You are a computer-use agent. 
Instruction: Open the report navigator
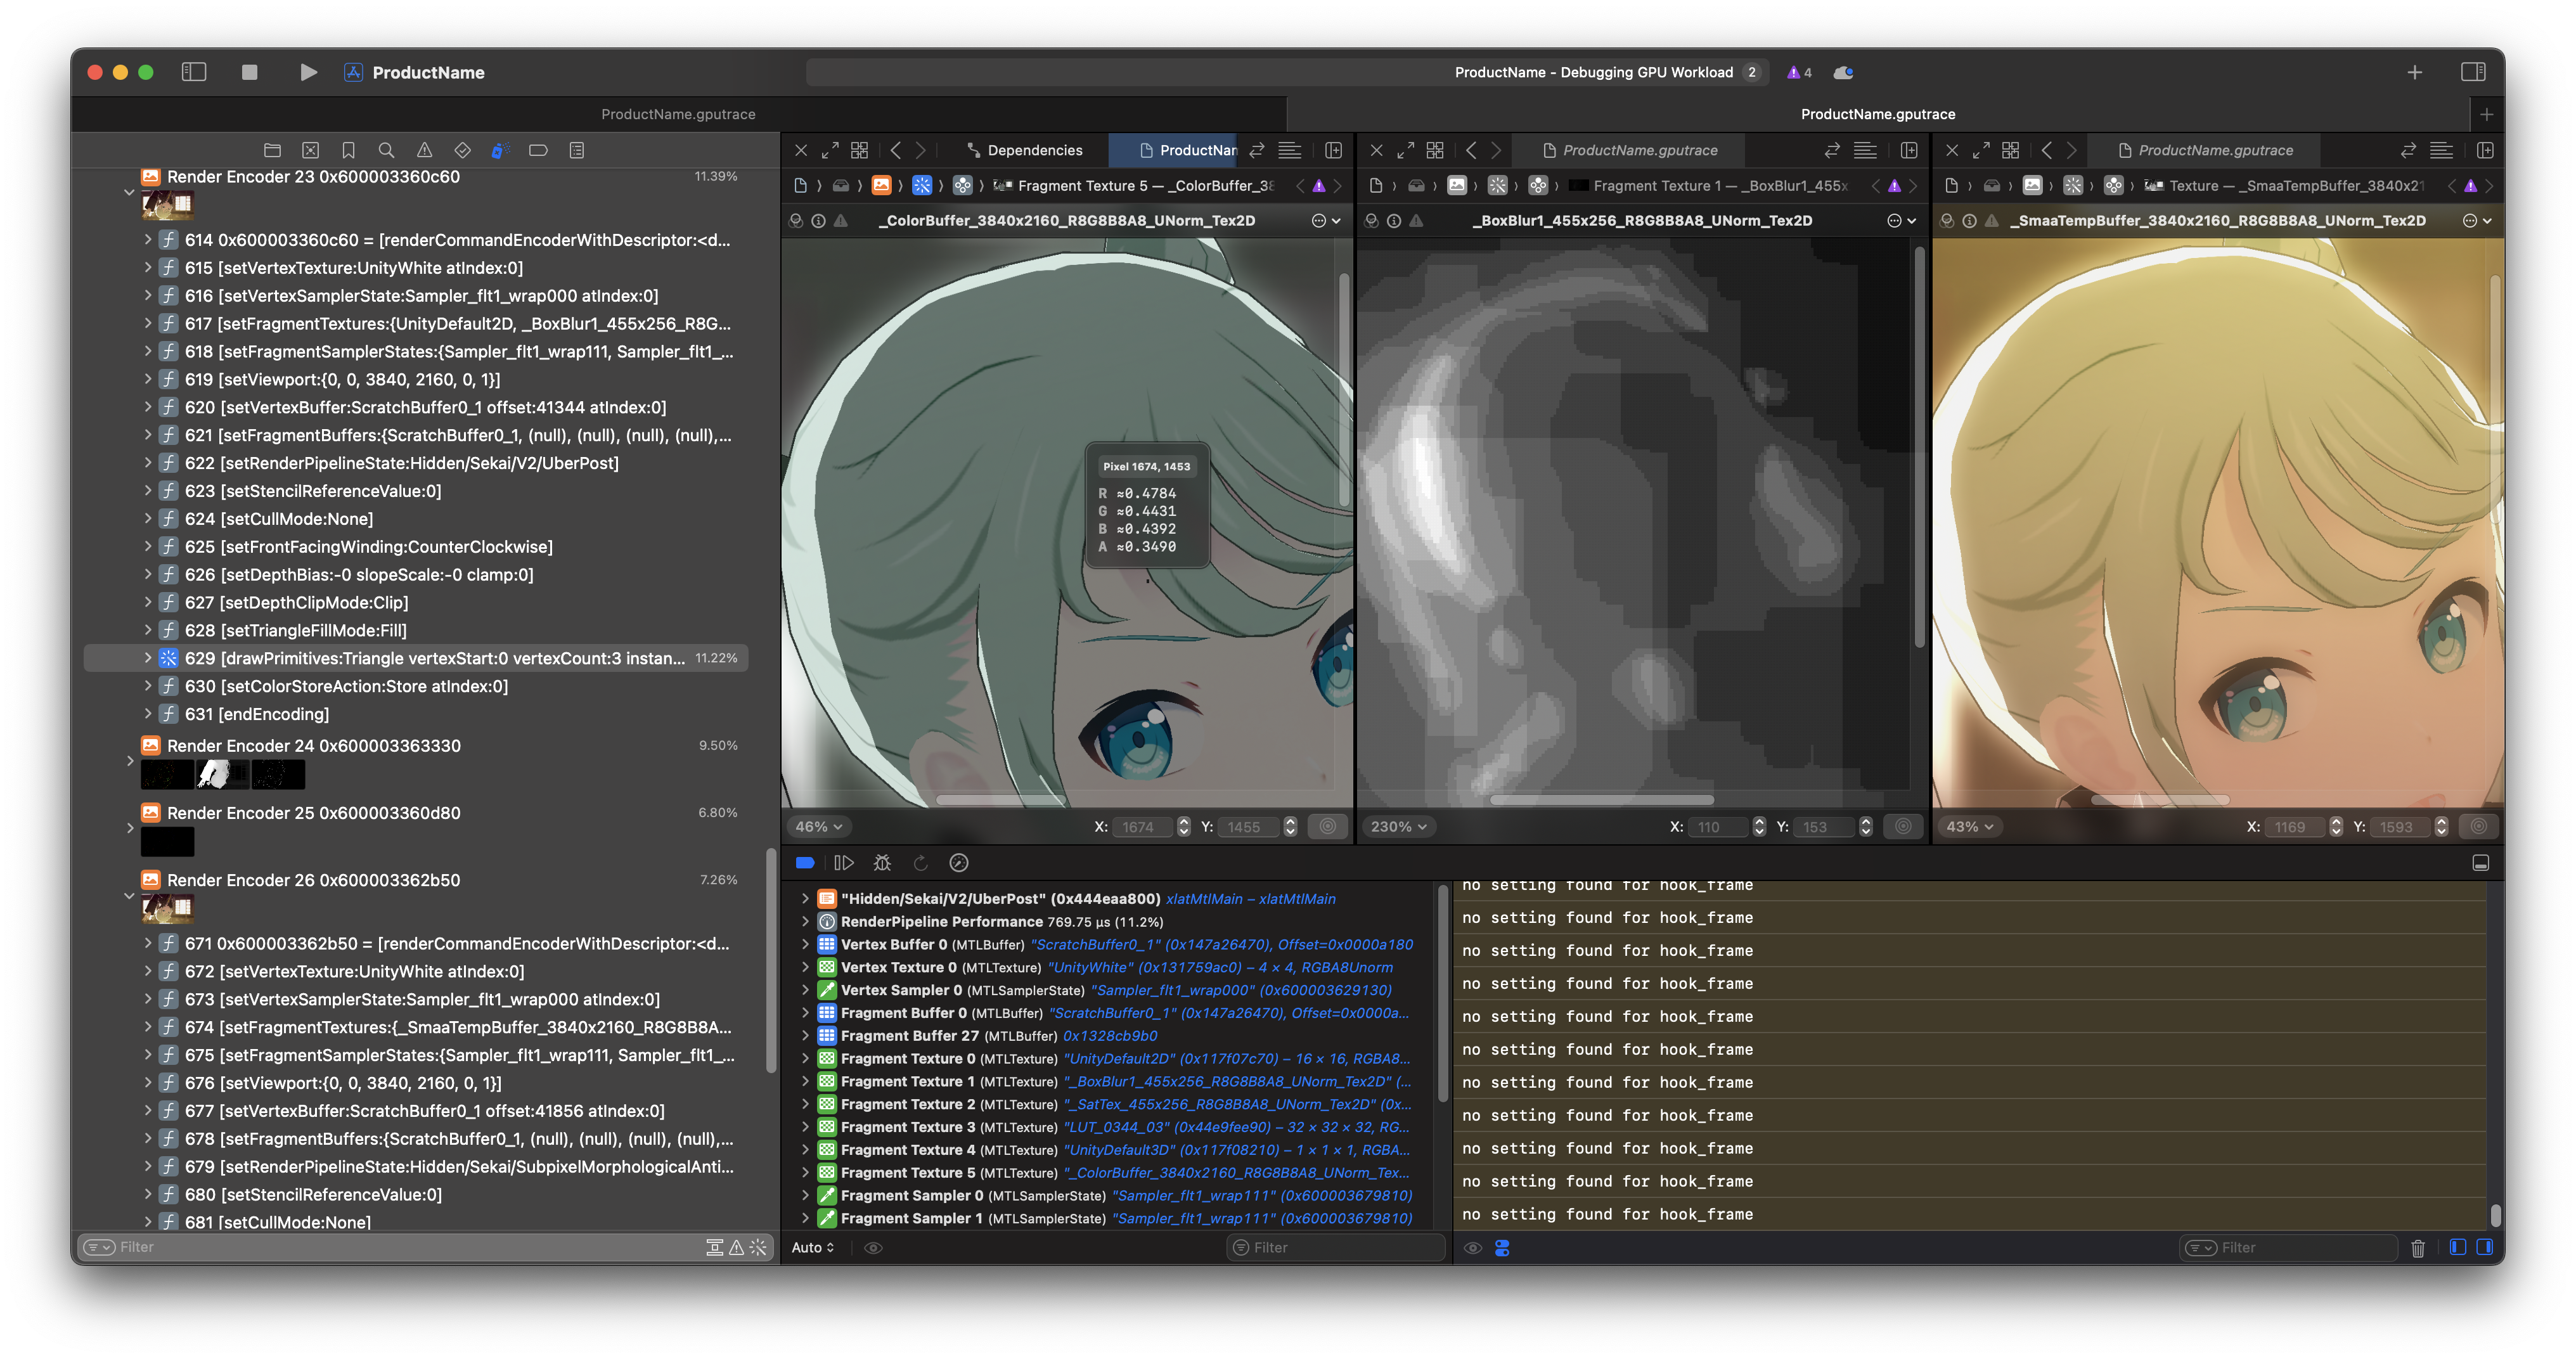click(x=576, y=150)
